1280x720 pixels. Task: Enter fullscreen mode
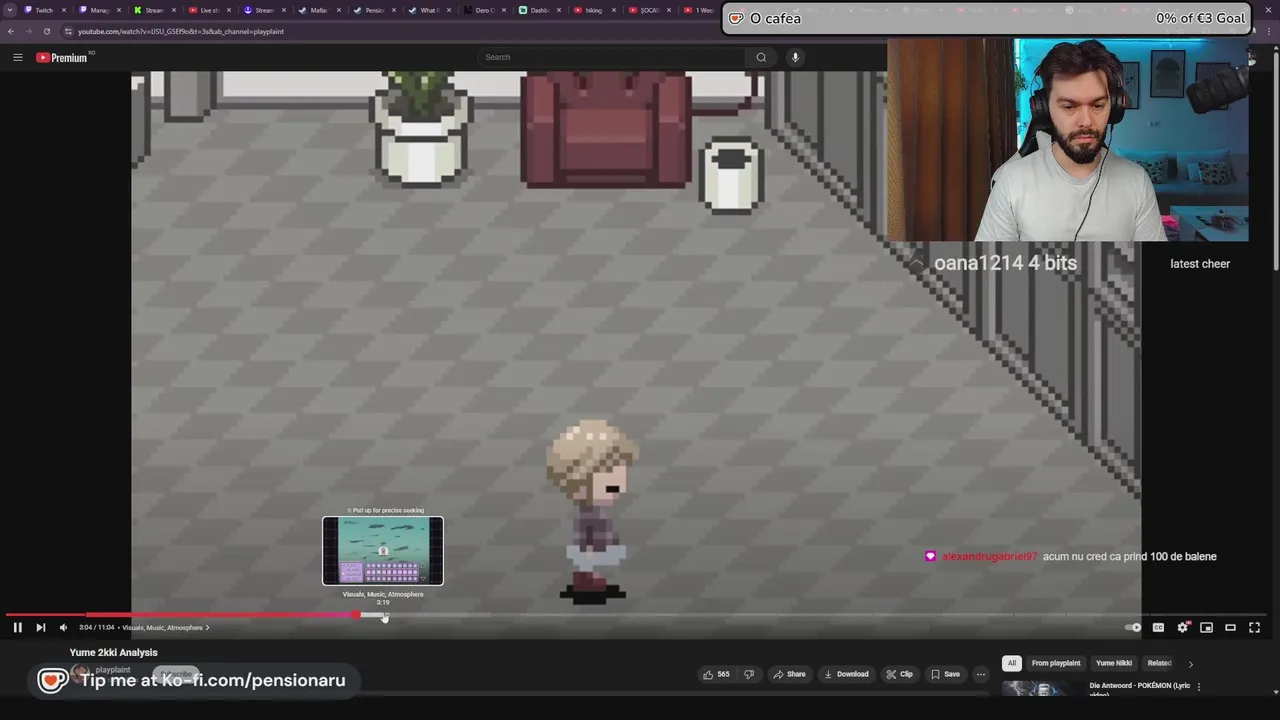pyautogui.click(x=1255, y=628)
